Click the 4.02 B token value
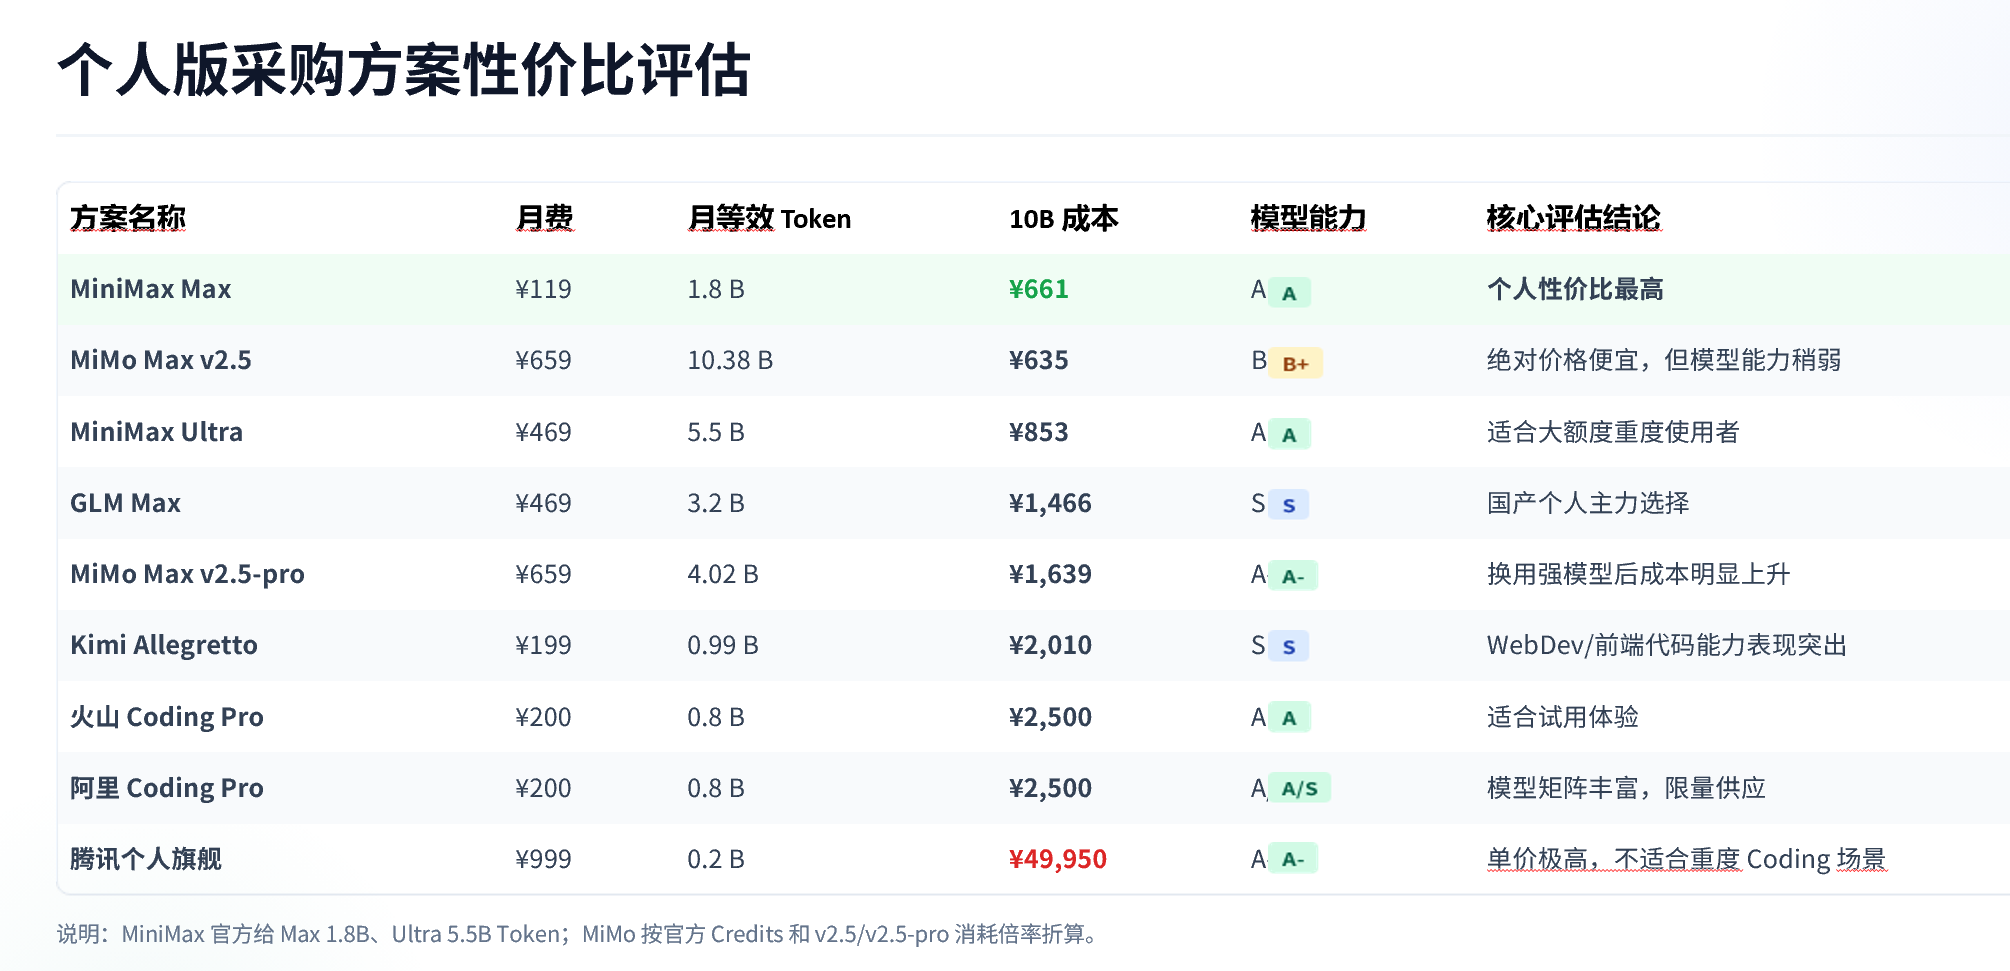 point(723,574)
